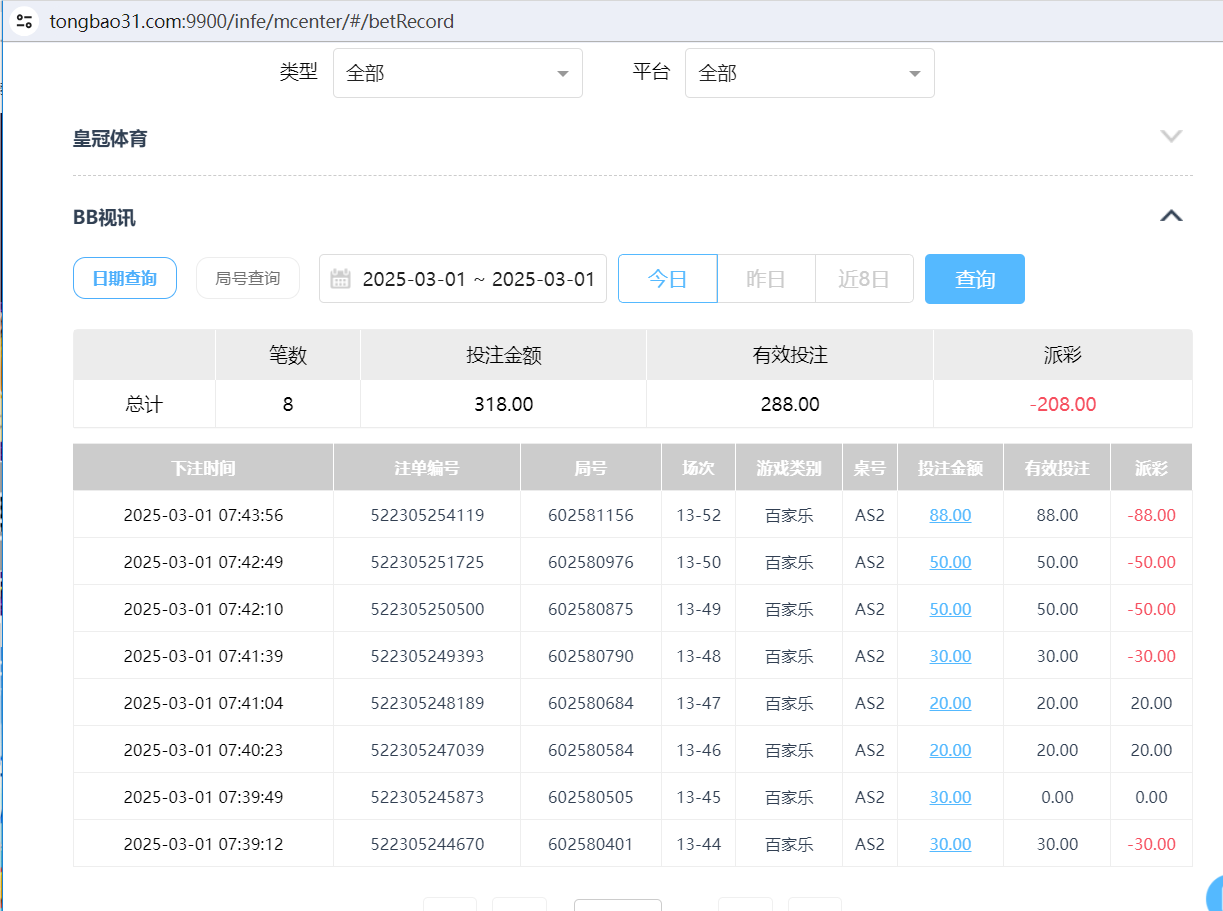Viewport: 1223px width, 911px height.
Task: Open the 88.00 bet amount link
Action: pos(949,514)
